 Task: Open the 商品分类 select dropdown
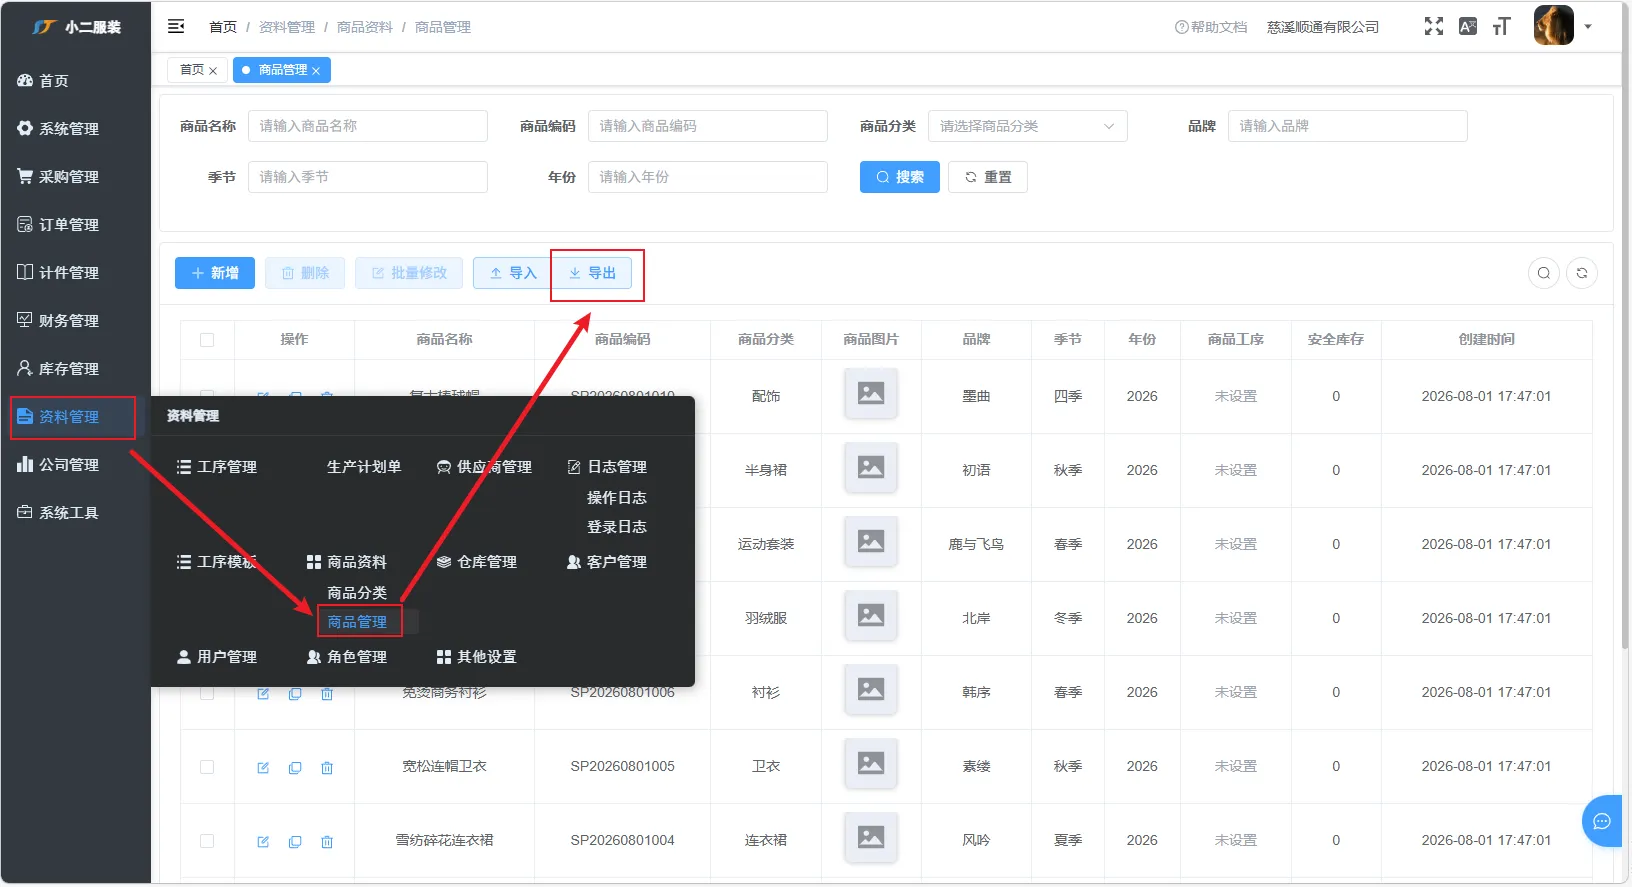point(1027,126)
